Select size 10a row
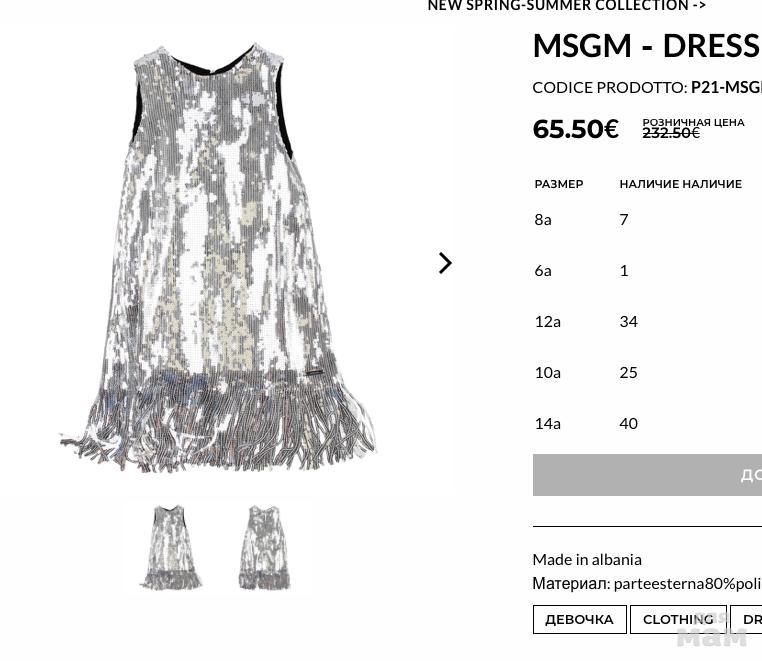The width and height of the screenshot is (762, 661). 647,373
